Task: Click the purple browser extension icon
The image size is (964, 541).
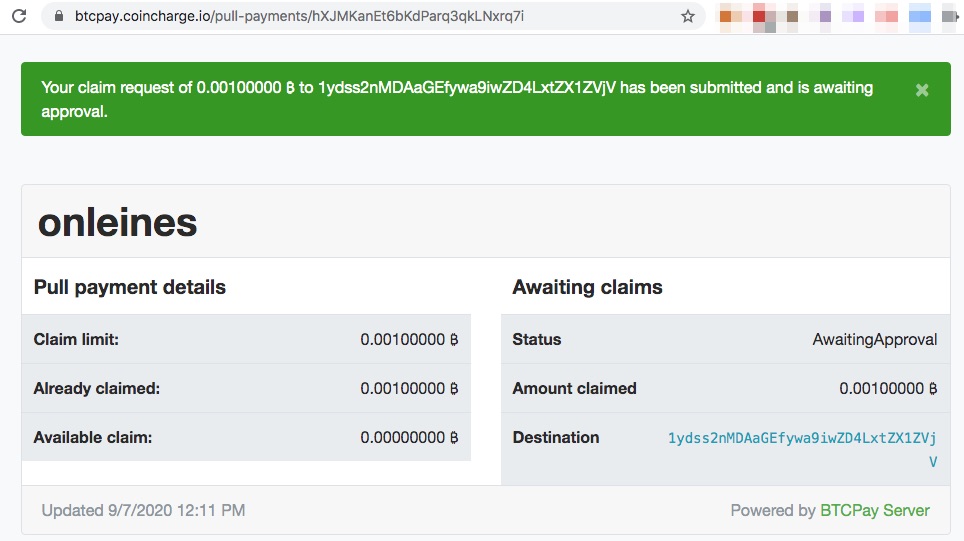Action: (825, 17)
